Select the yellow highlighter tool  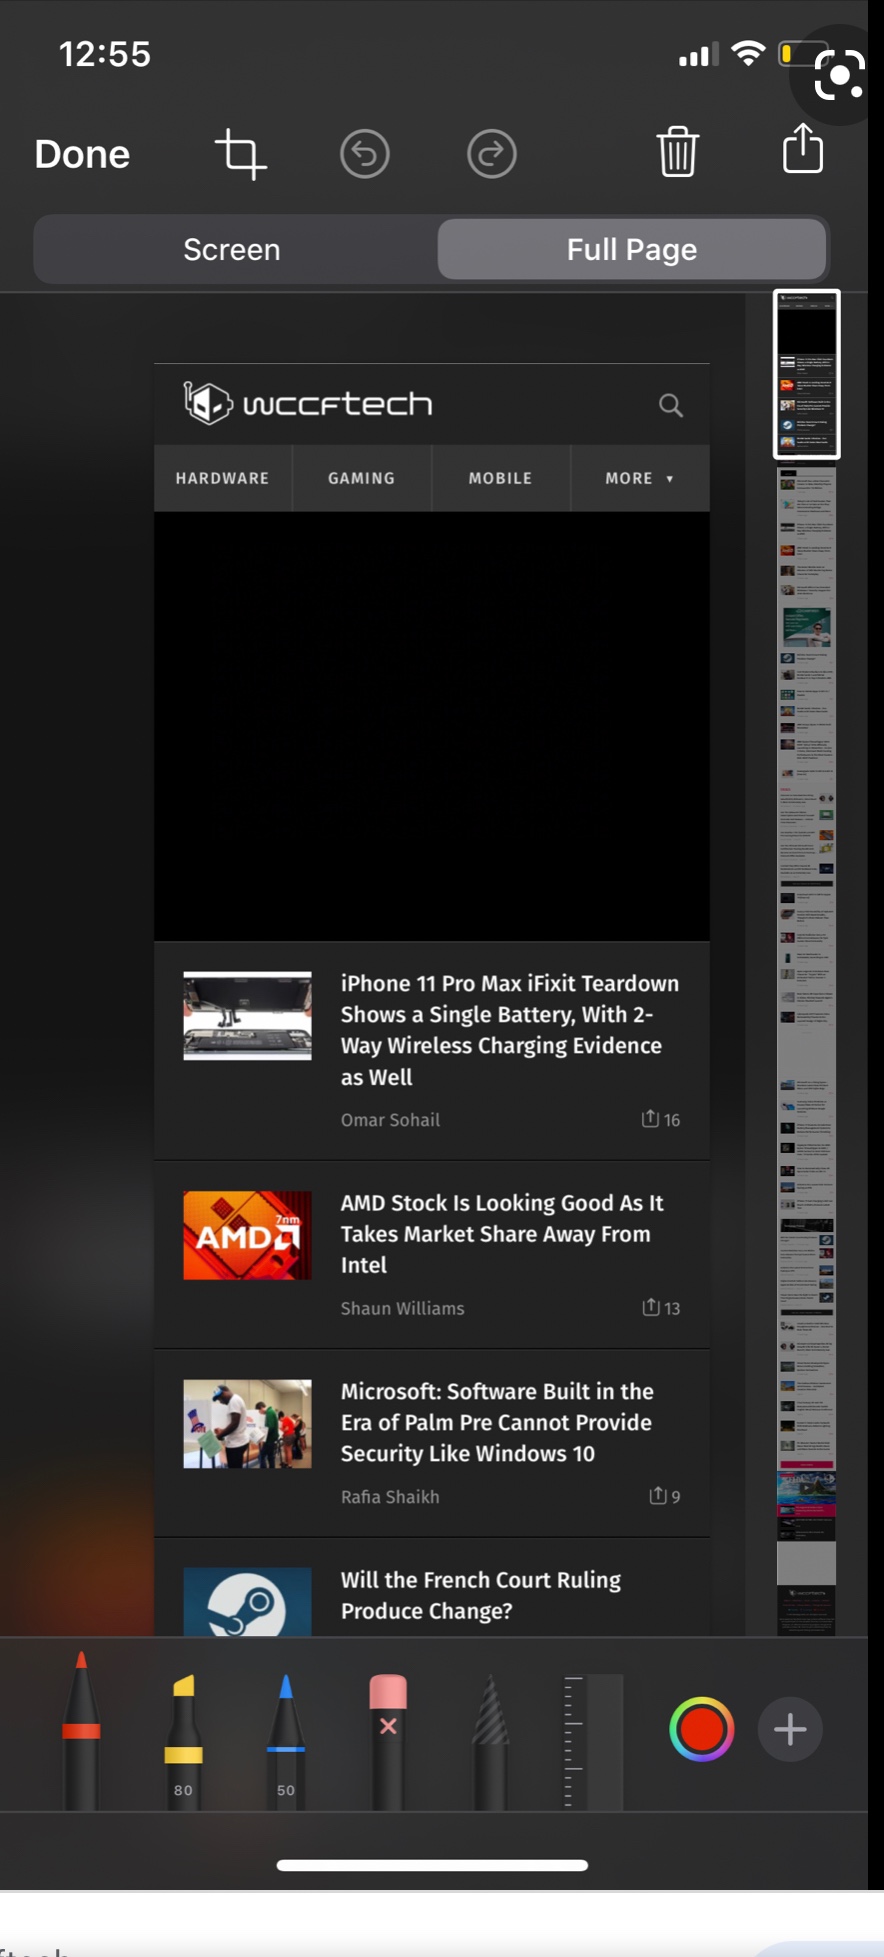coord(183,1740)
